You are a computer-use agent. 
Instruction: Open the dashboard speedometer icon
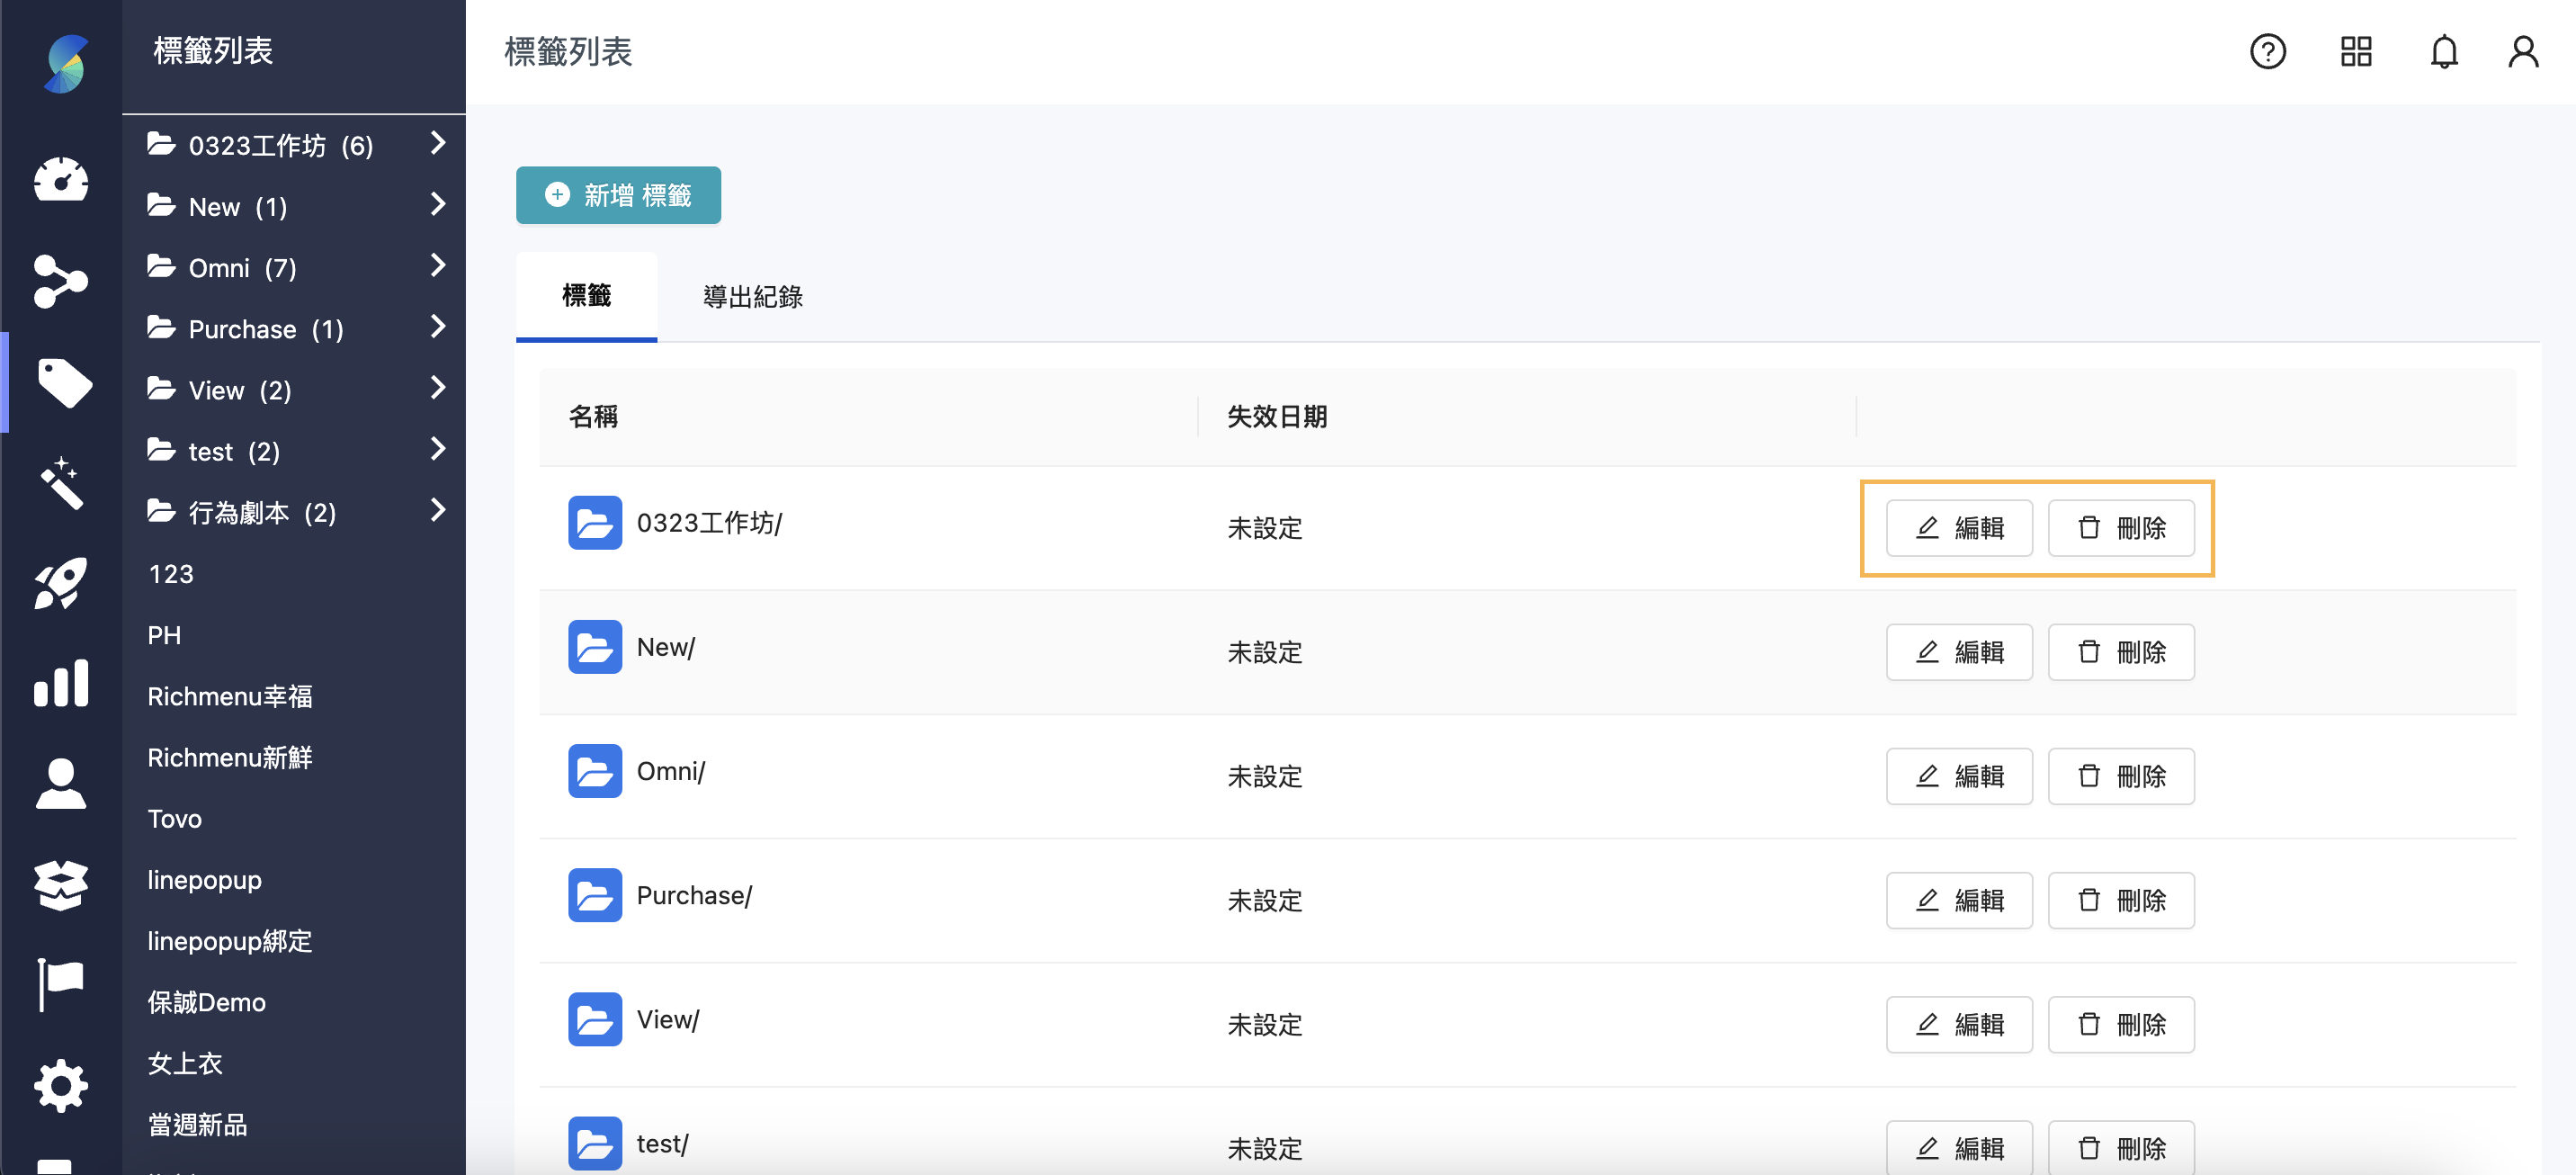(61, 181)
